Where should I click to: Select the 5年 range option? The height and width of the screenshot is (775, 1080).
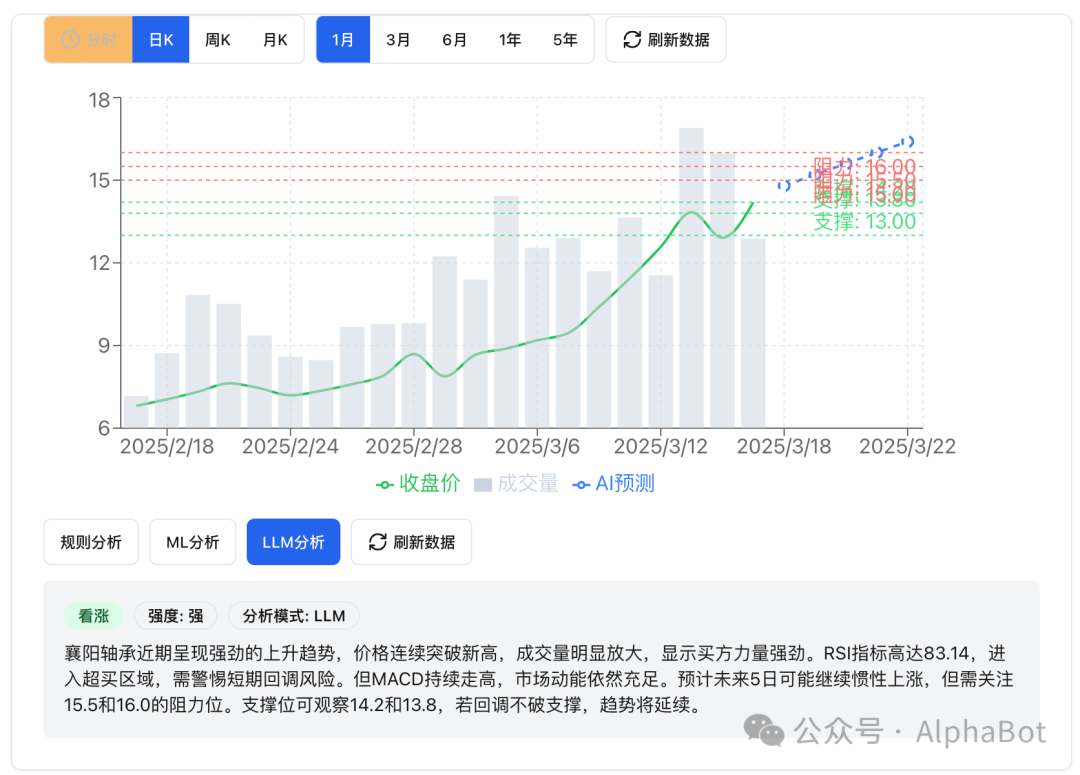pyautogui.click(x=566, y=39)
